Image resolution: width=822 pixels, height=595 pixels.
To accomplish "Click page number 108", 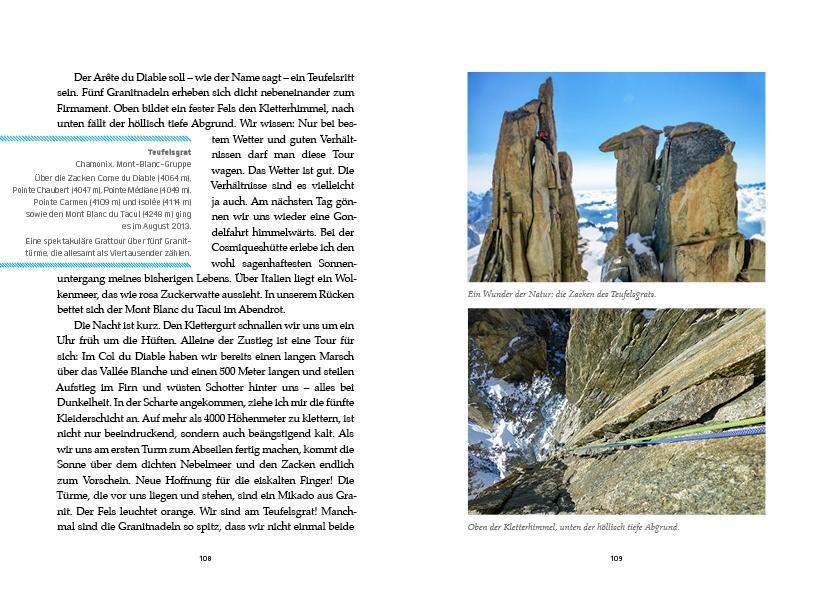I will point(205,558).
